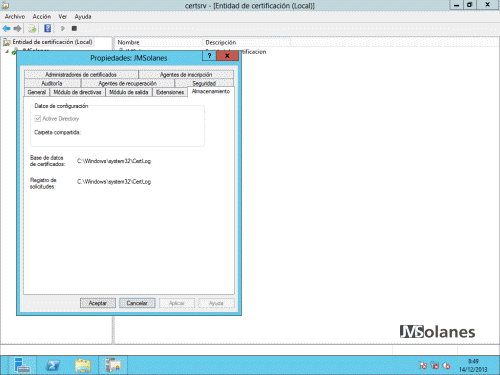Switch to the Extensiones tab
Screen dimensions: 500x375
(x=170, y=92)
